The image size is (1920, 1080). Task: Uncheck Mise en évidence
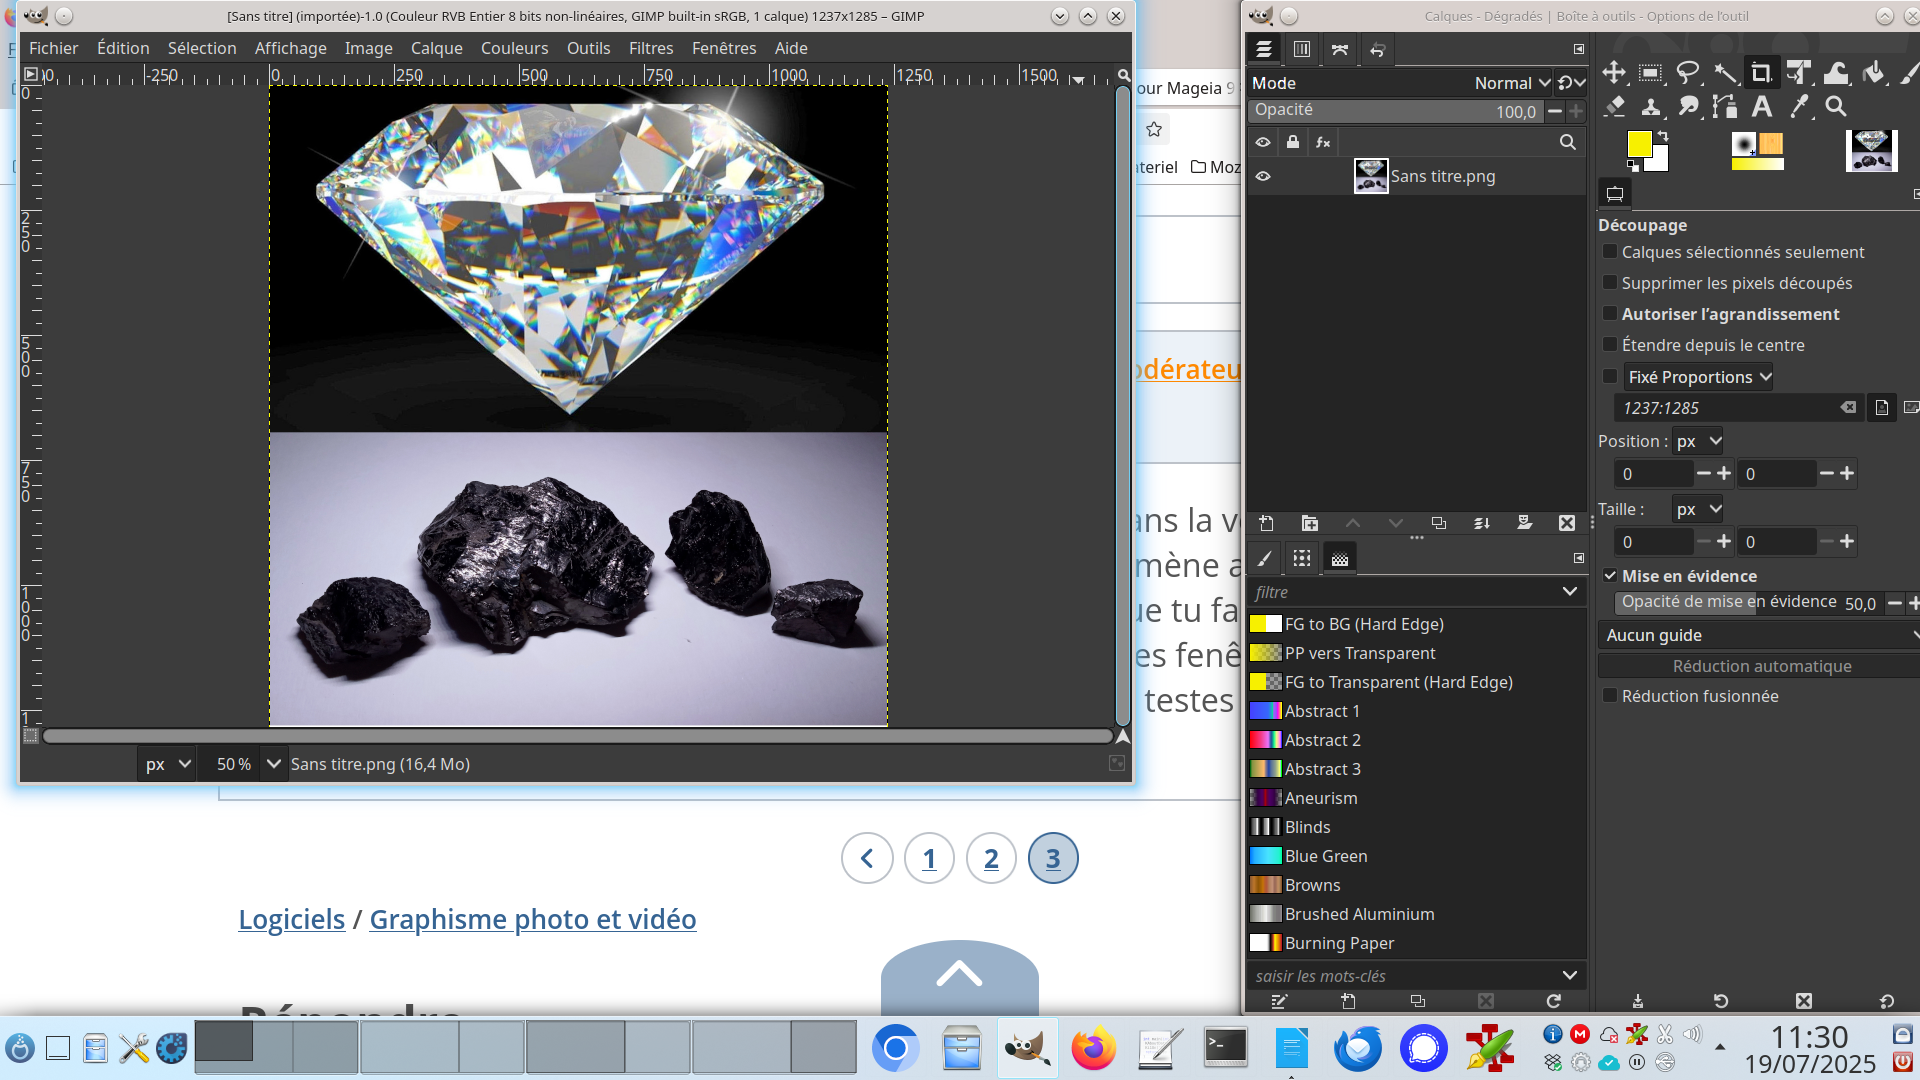[x=1610, y=576]
